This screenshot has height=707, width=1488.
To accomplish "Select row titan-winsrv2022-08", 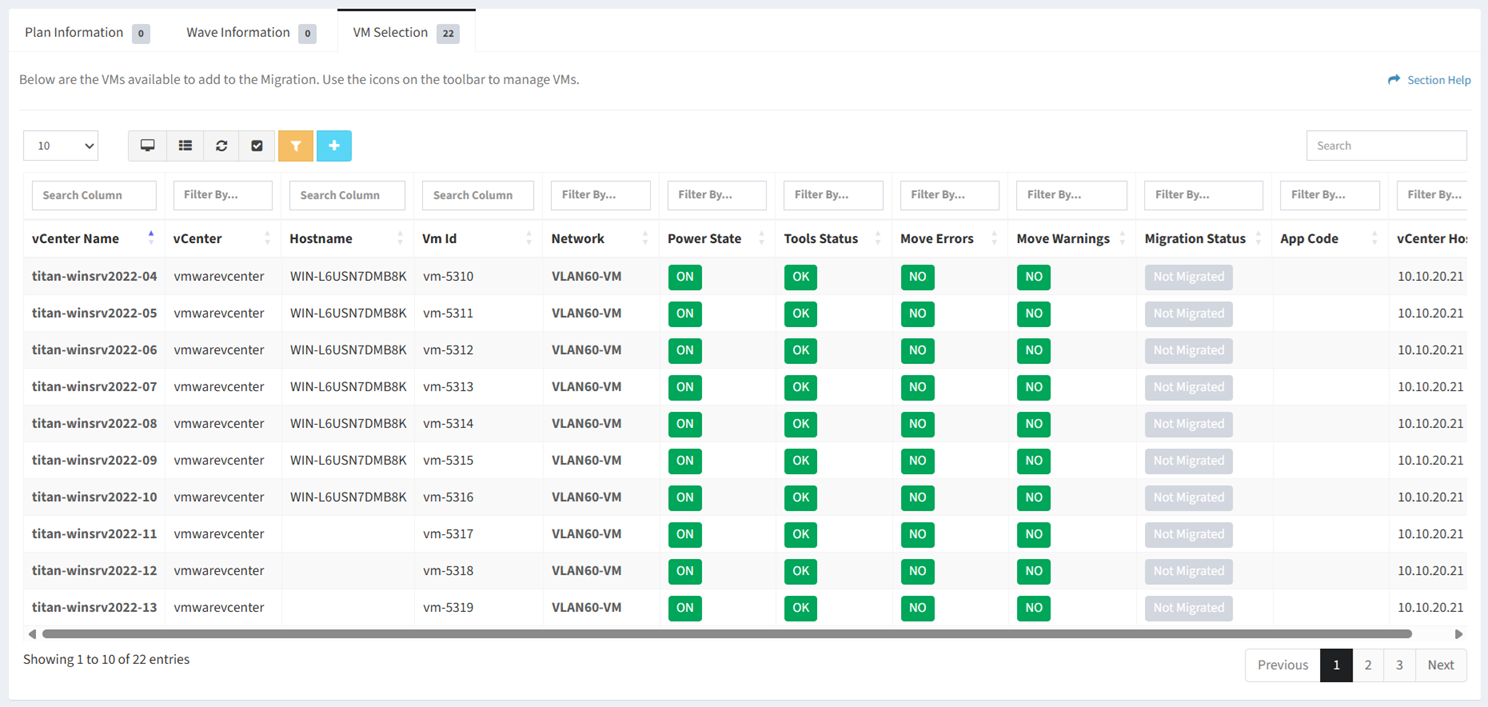I will pyautogui.click(x=745, y=424).
